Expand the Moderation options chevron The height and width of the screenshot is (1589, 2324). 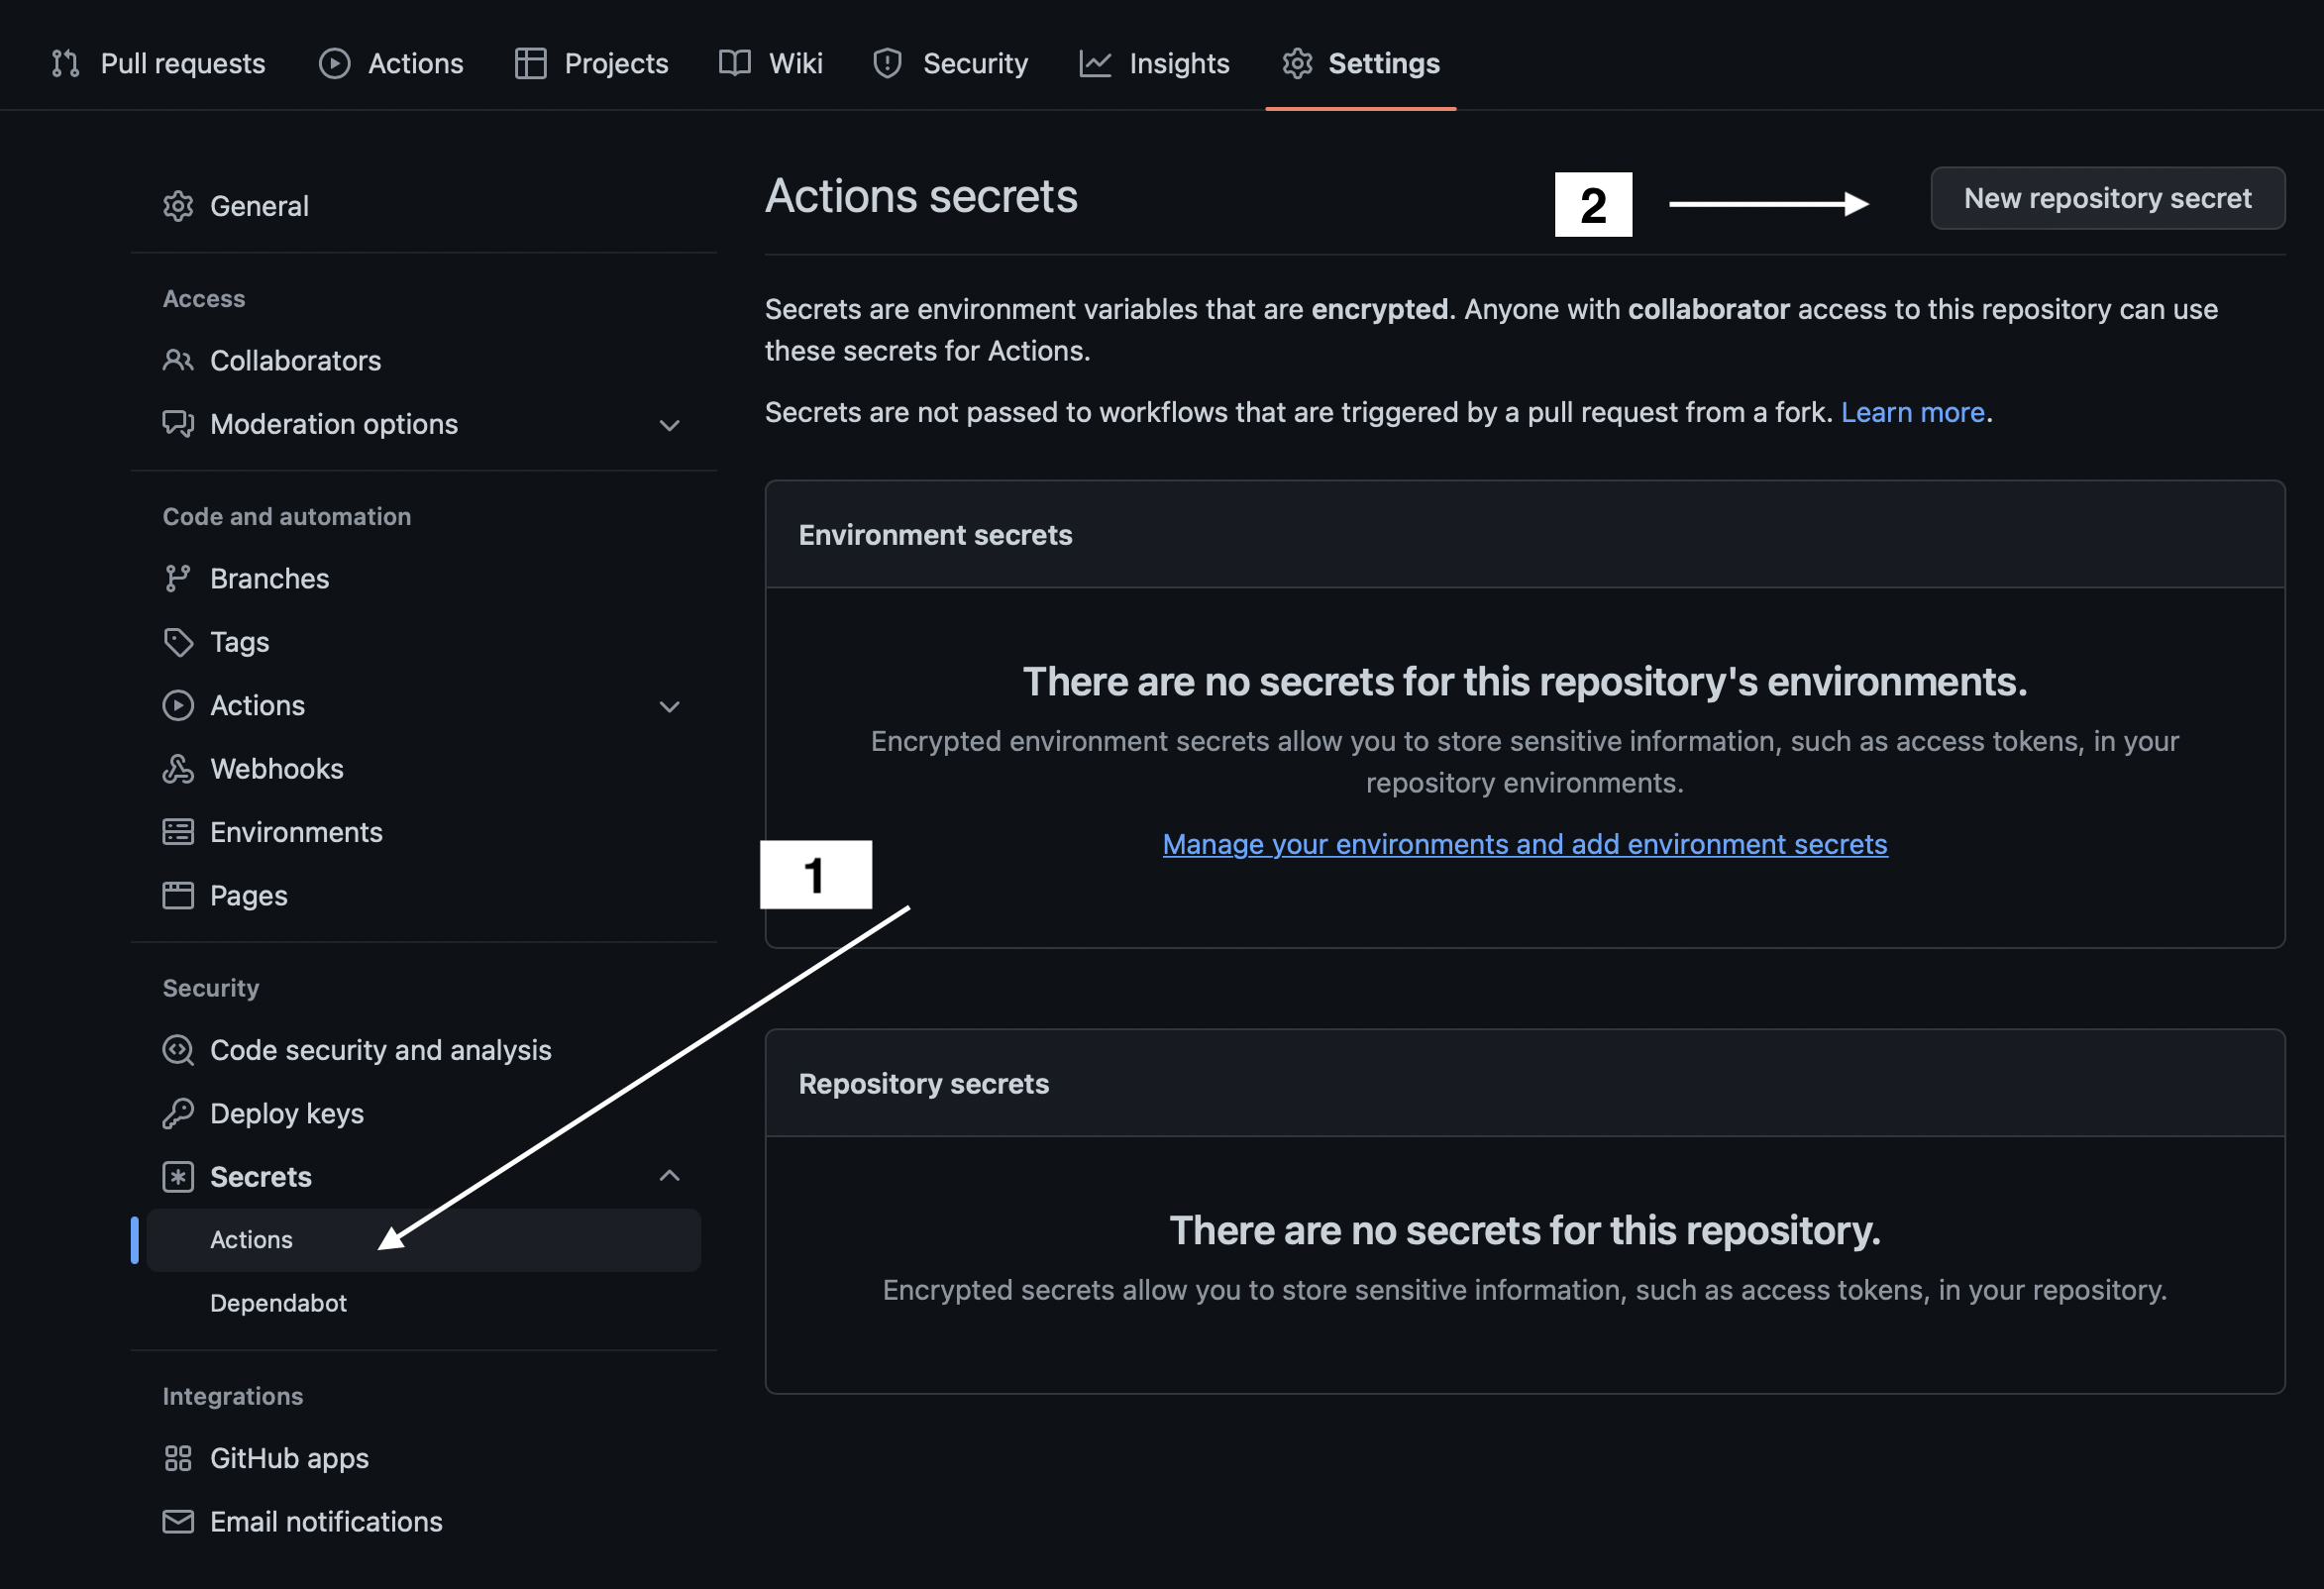tap(669, 425)
